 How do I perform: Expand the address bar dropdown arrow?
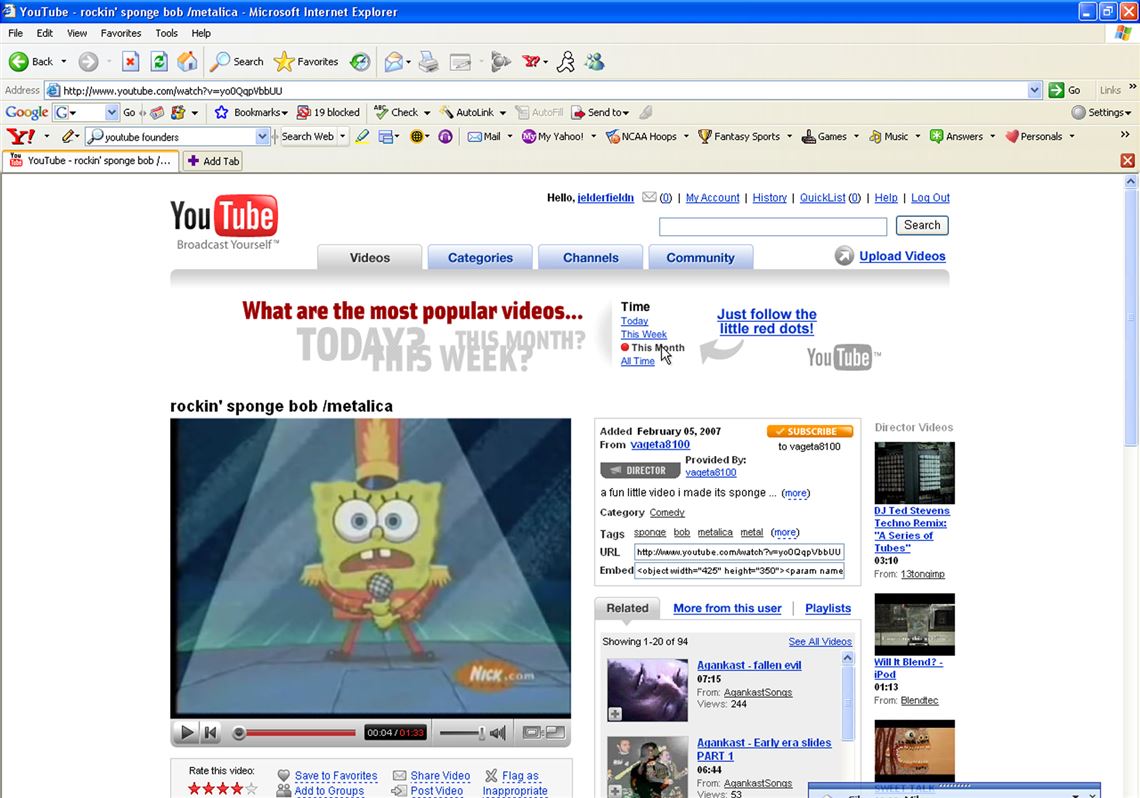point(1035,90)
